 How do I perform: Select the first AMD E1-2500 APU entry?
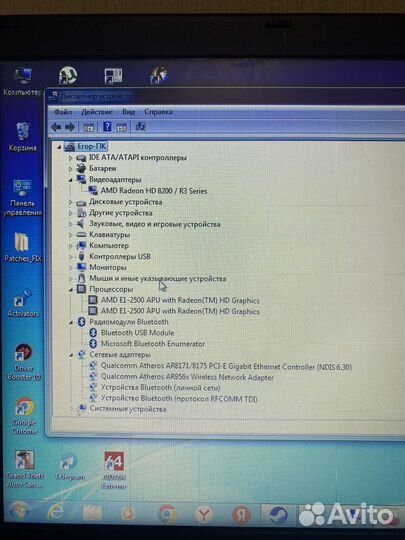coord(180,300)
